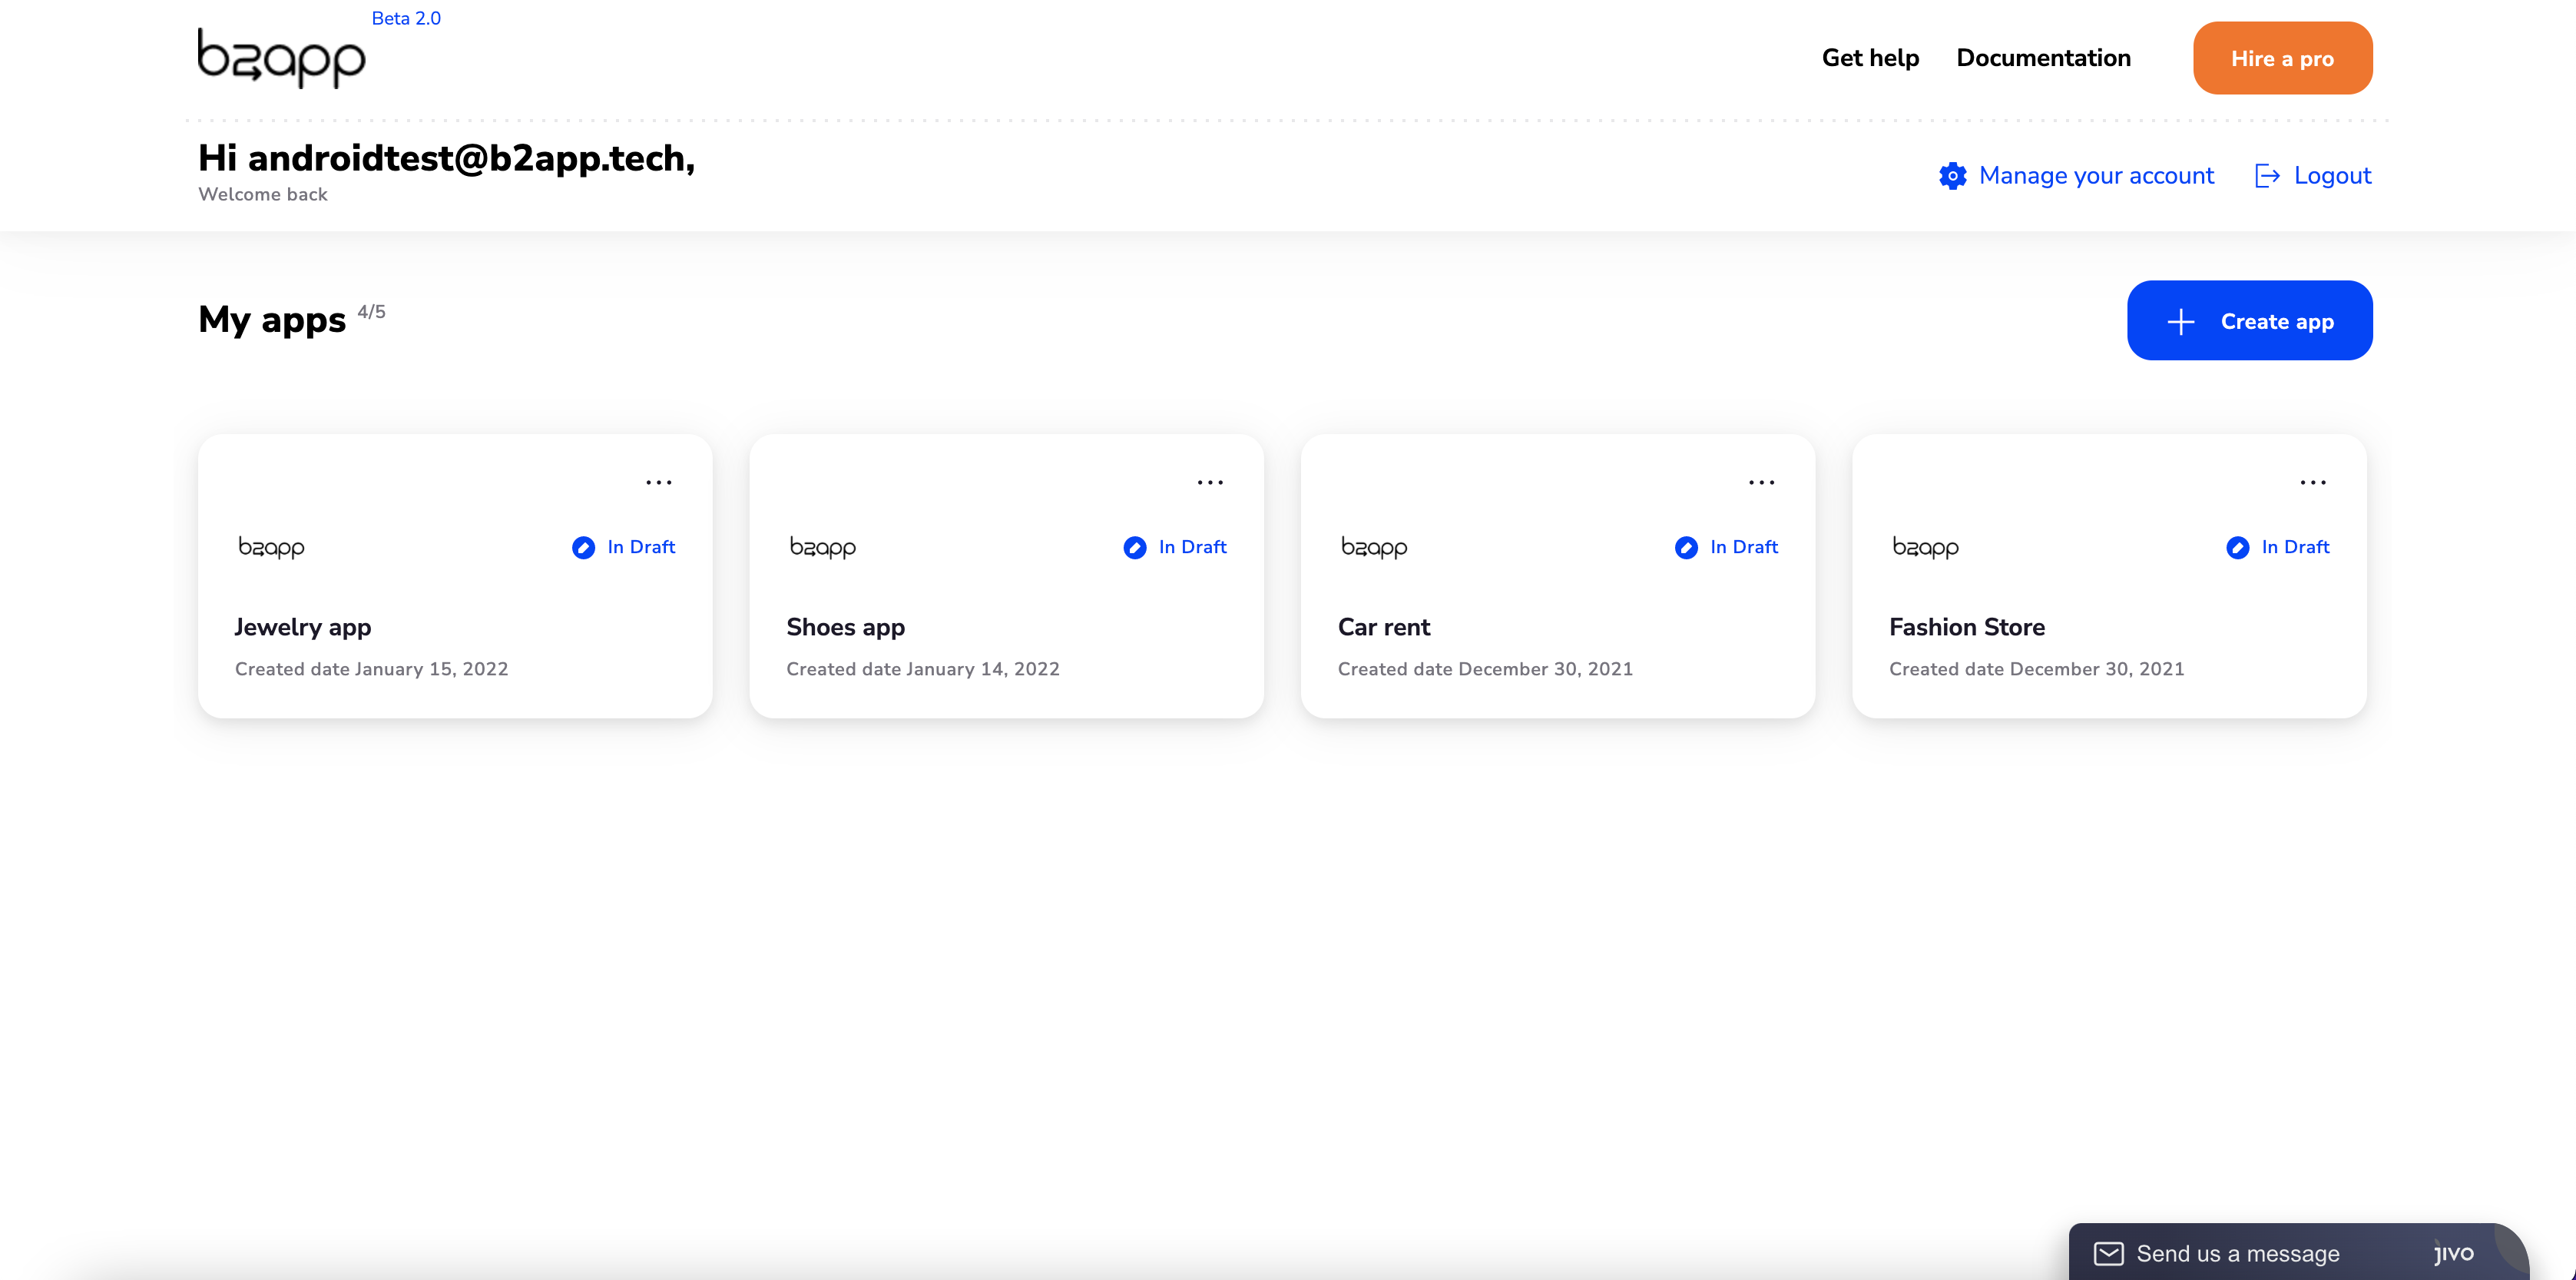Click the Manage your account link

[x=2096, y=176]
